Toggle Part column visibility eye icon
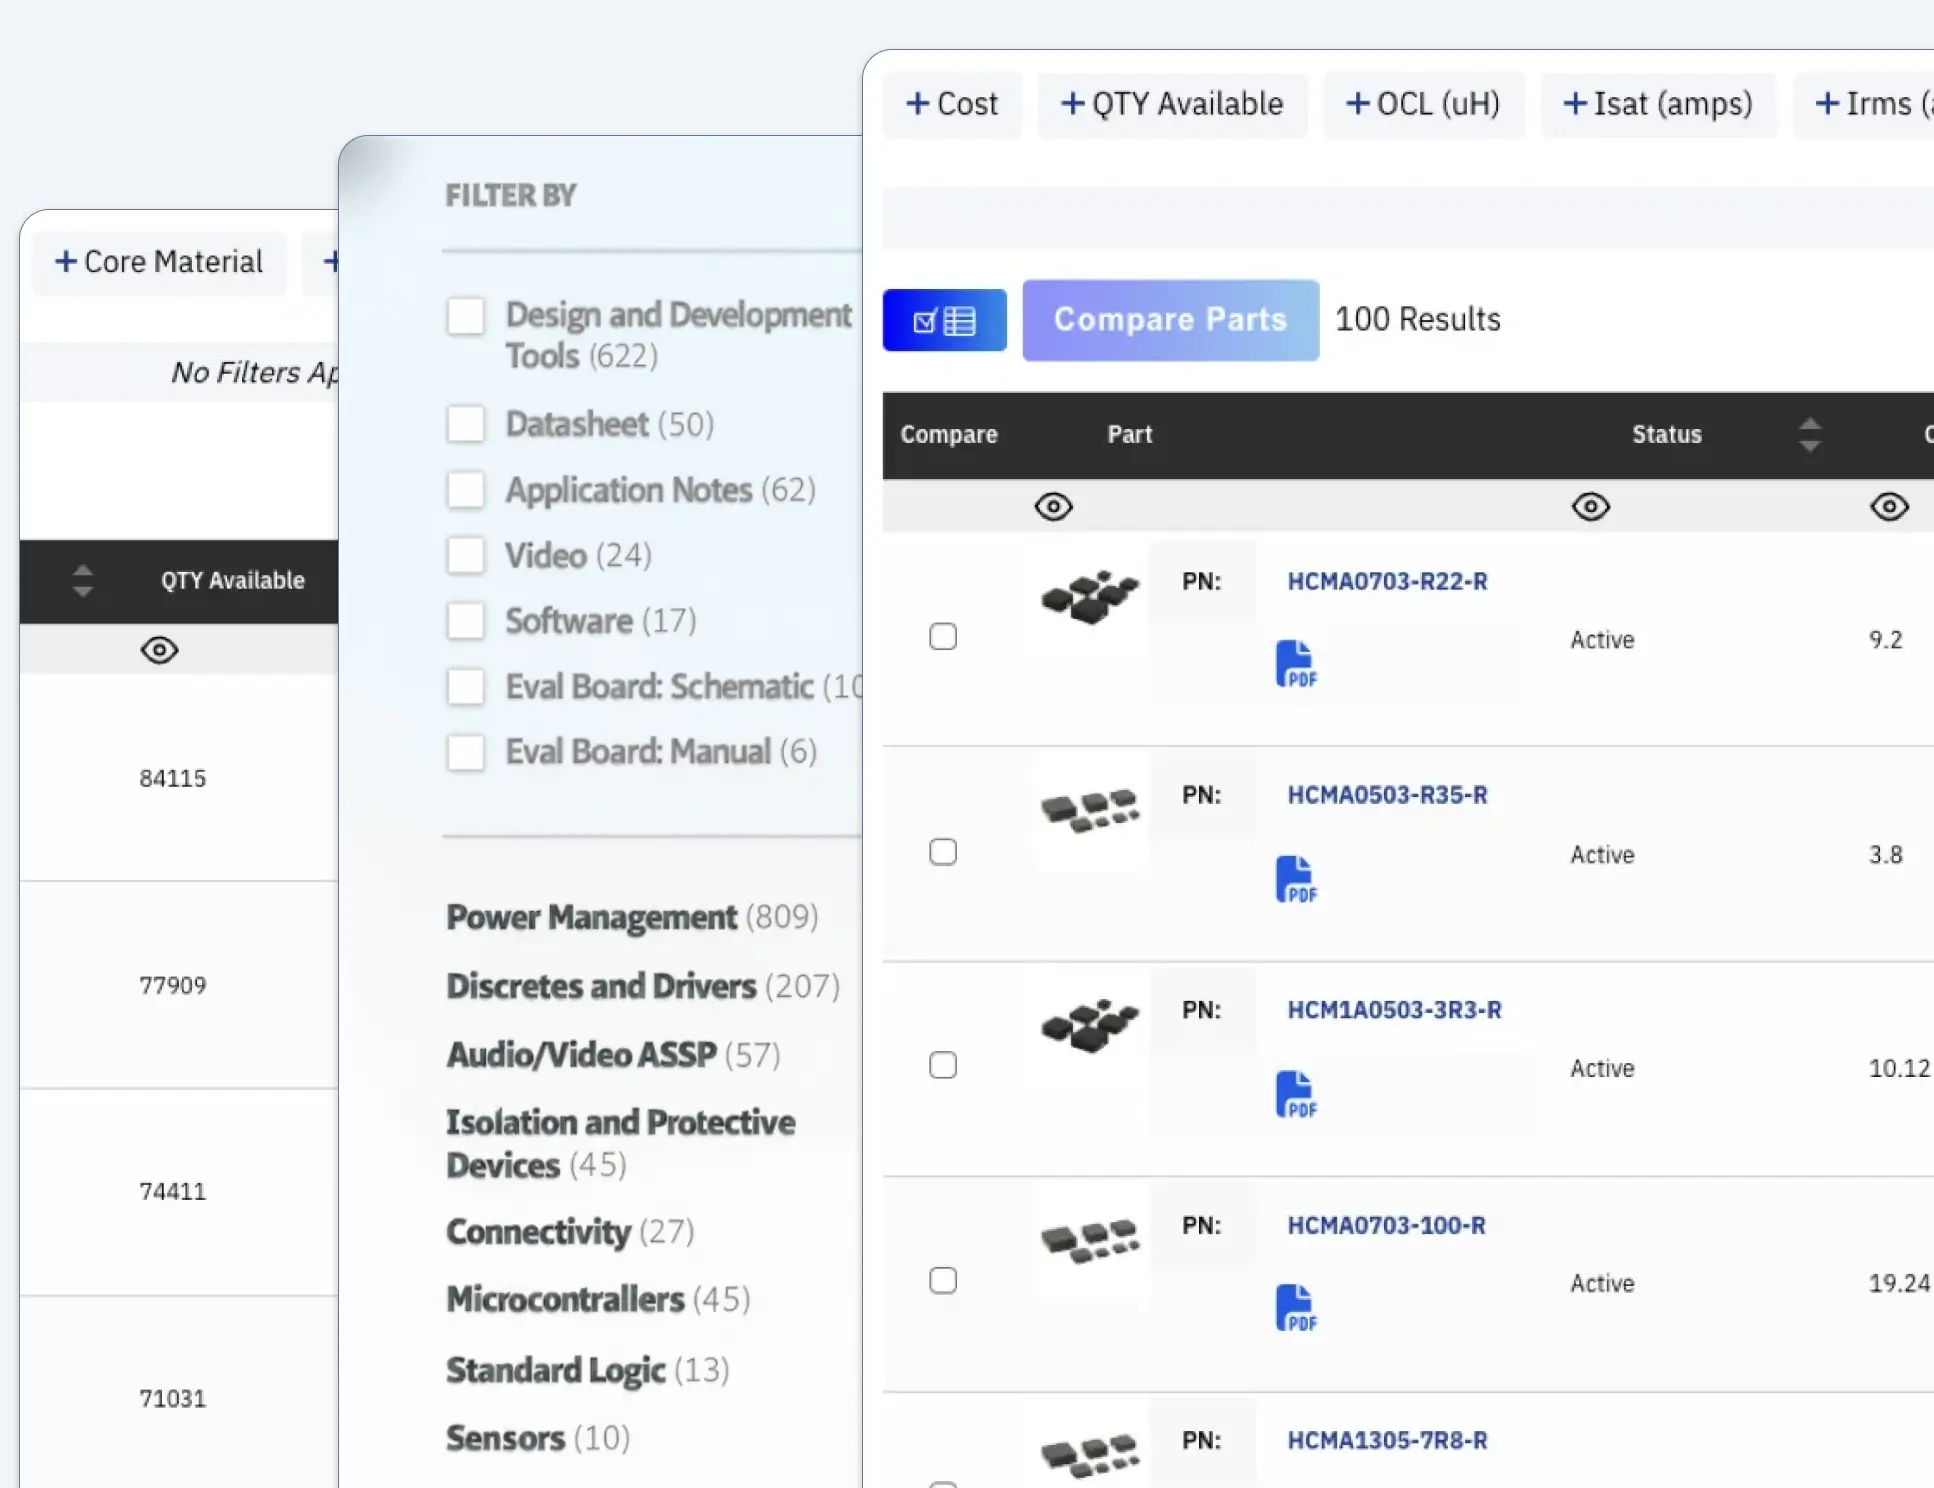The image size is (1934, 1488). point(1053,507)
